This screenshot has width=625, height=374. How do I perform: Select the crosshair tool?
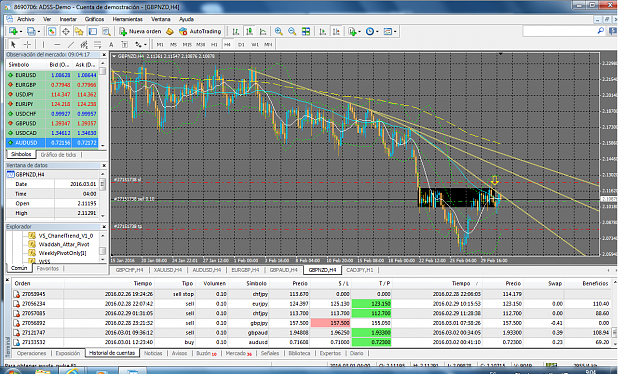click(27, 44)
